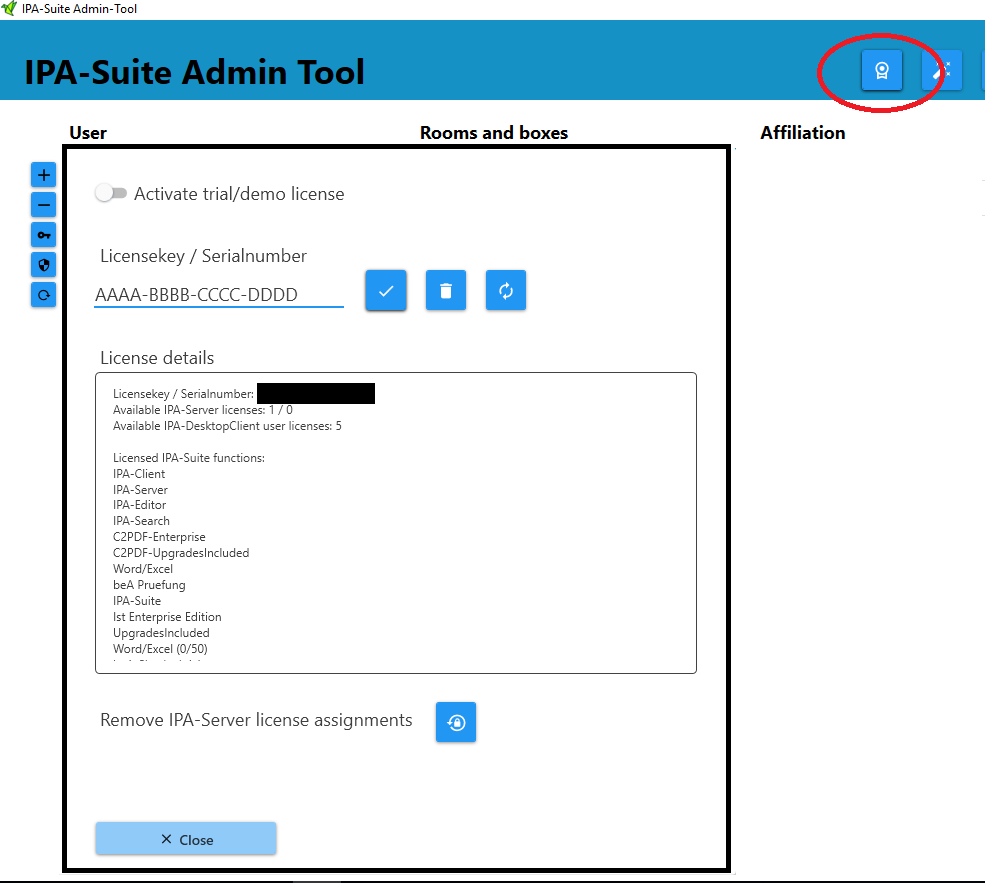
Task: Click the plus button to add user
Action: click(x=43, y=175)
